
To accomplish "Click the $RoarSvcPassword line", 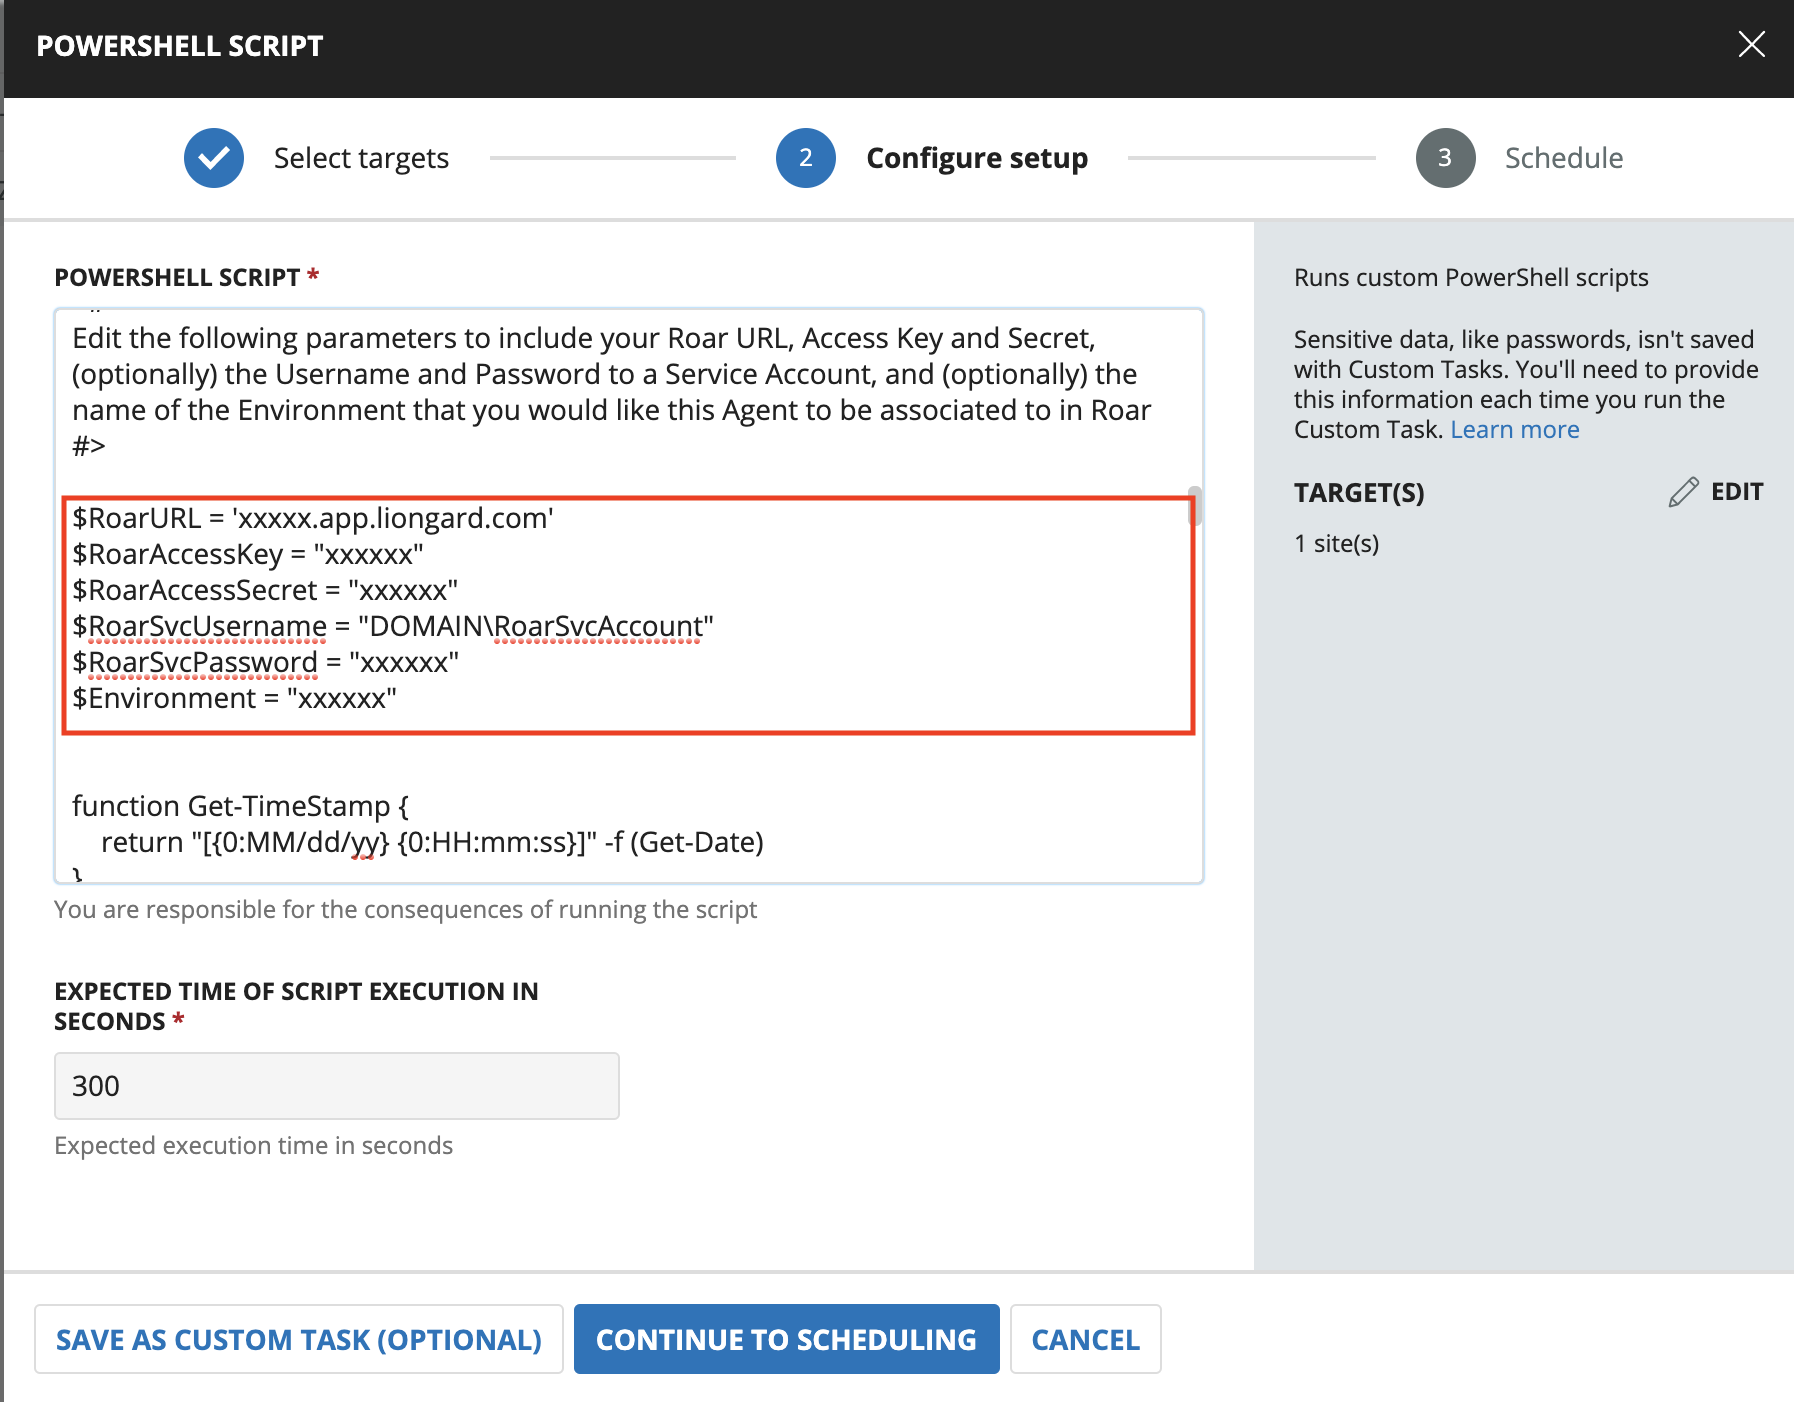I will pos(266,662).
